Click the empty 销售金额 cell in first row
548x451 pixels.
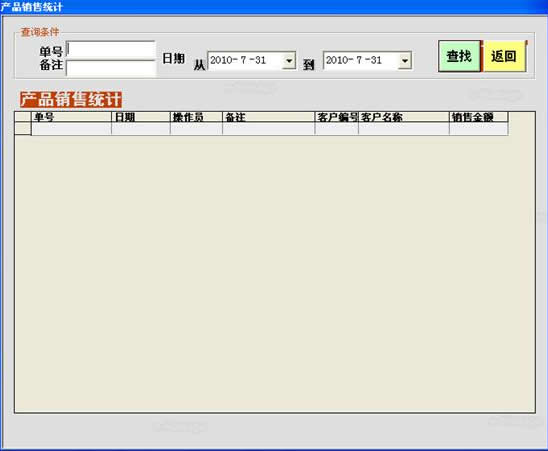coord(479,129)
